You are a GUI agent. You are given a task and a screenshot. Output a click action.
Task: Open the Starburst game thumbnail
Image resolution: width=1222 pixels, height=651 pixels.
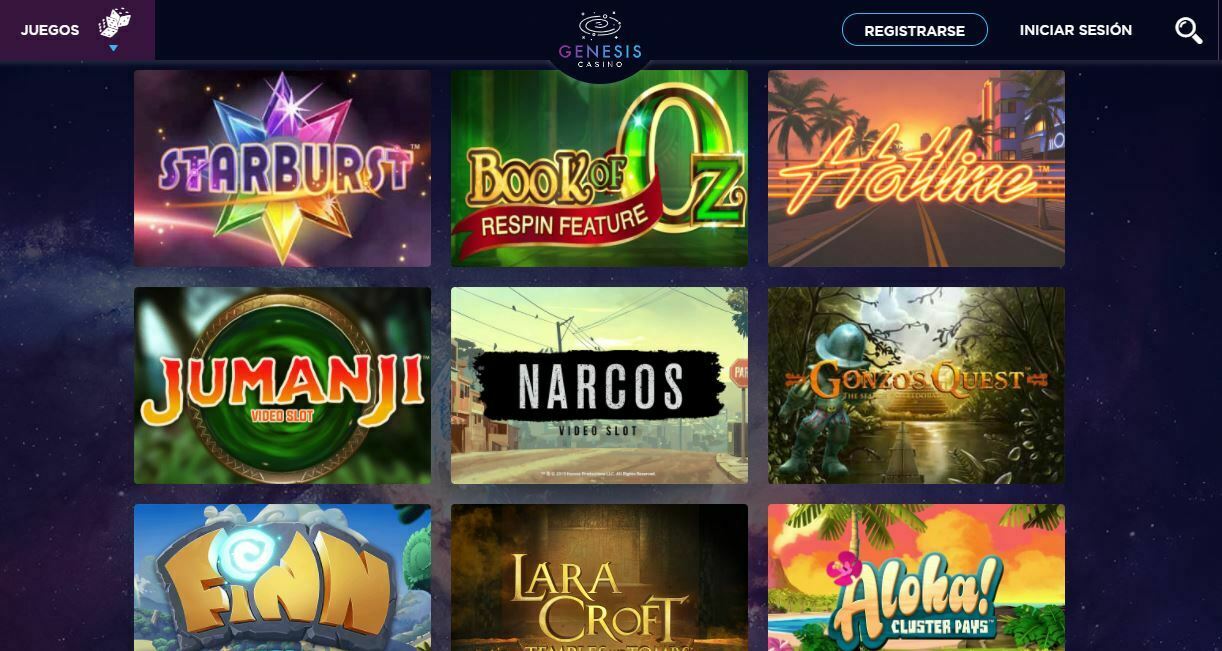[x=282, y=168]
